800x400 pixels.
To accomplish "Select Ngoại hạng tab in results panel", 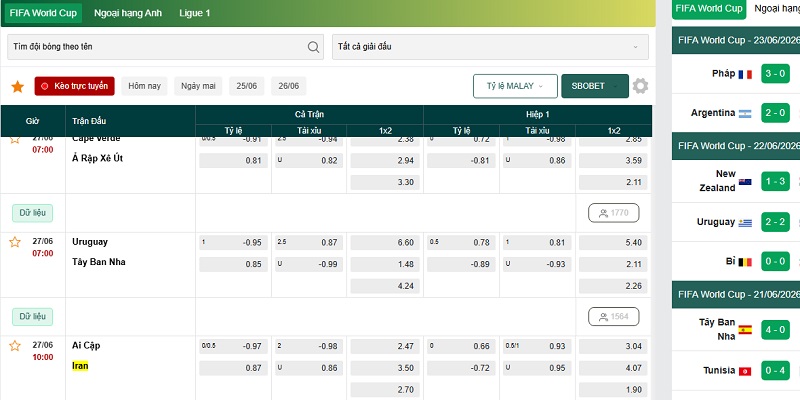I will (776, 9).
